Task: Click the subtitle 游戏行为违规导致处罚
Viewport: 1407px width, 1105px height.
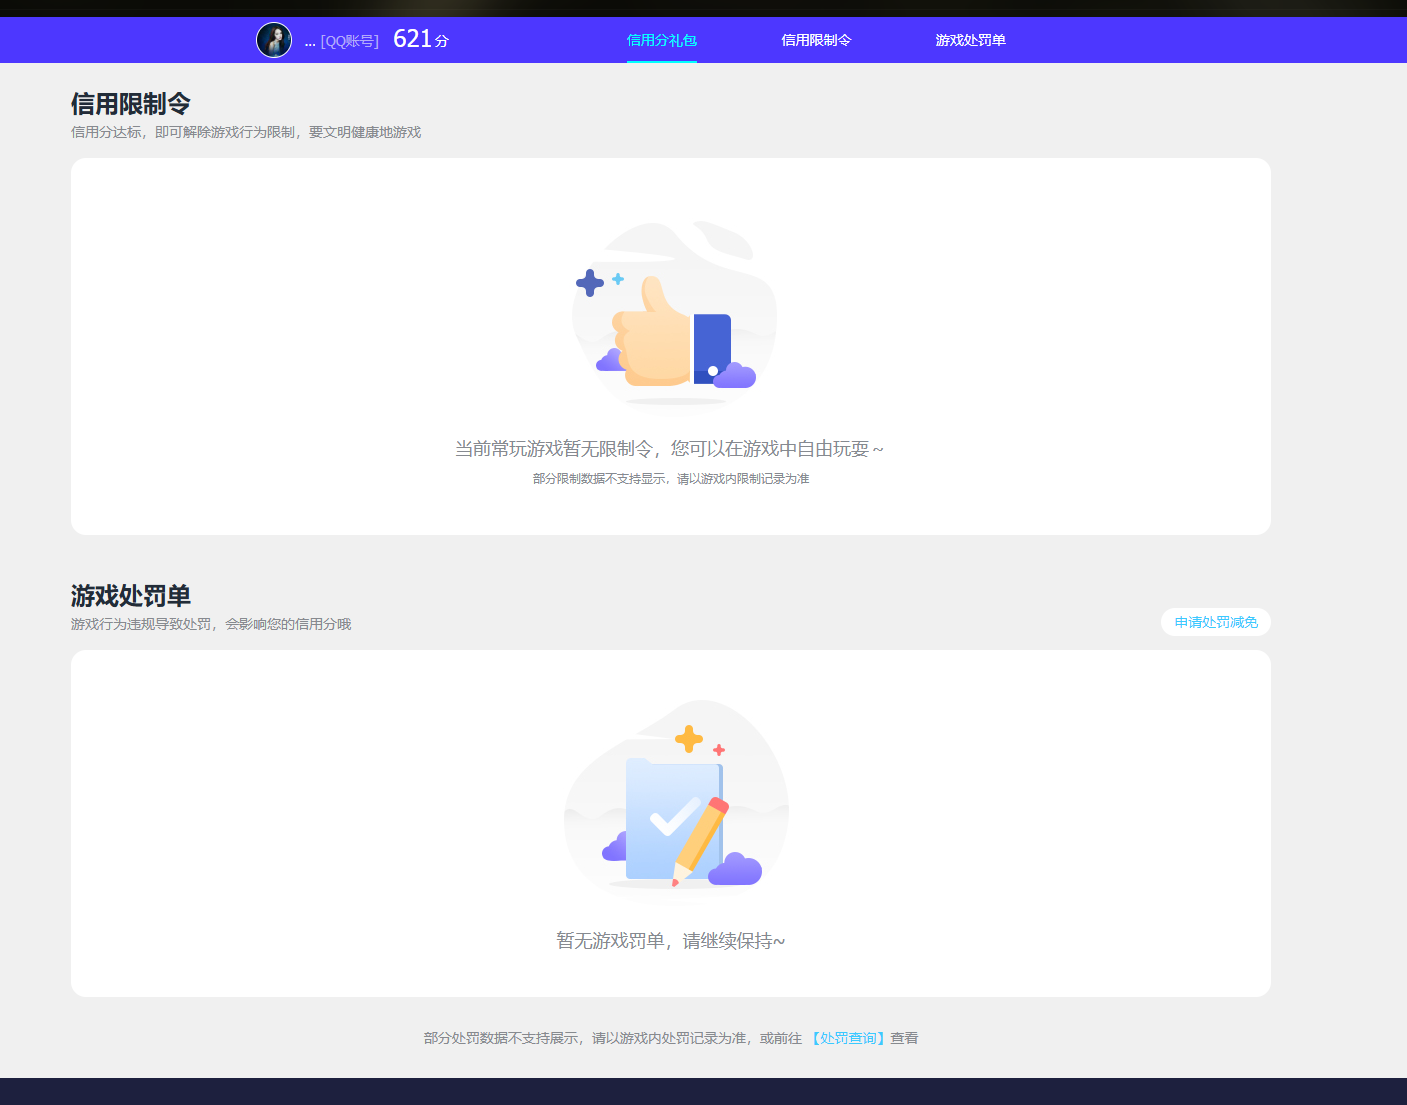Action: tap(141, 624)
